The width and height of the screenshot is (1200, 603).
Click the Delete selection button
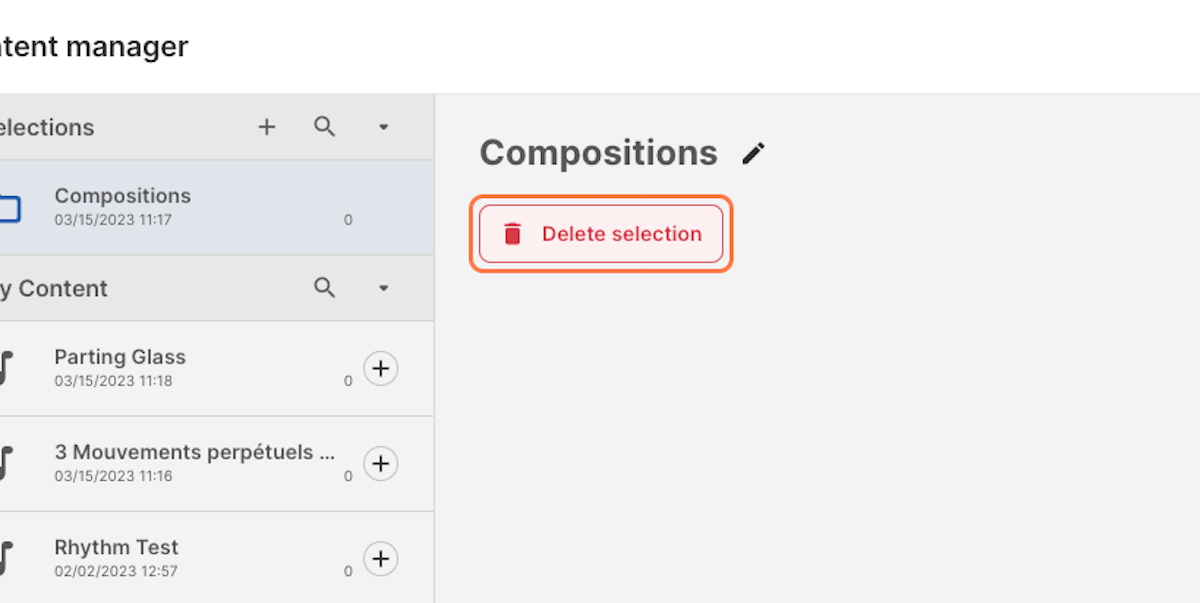pos(601,234)
